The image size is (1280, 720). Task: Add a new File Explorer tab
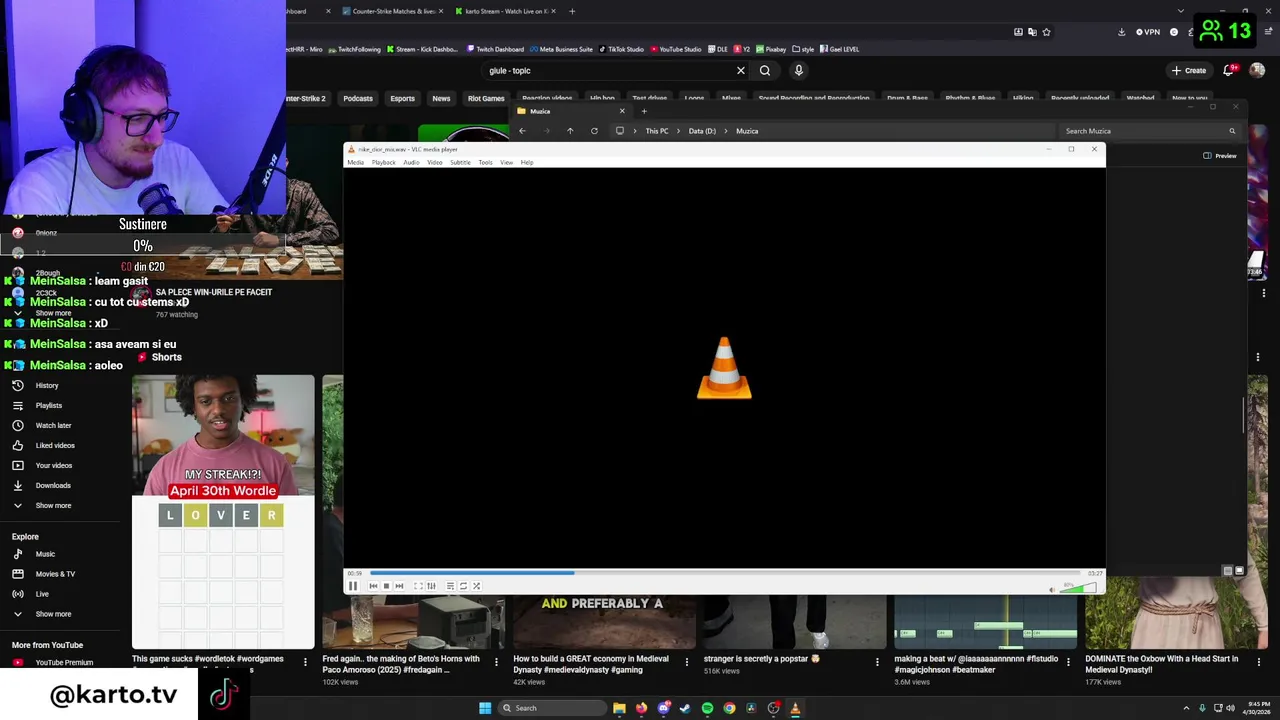pos(644,111)
